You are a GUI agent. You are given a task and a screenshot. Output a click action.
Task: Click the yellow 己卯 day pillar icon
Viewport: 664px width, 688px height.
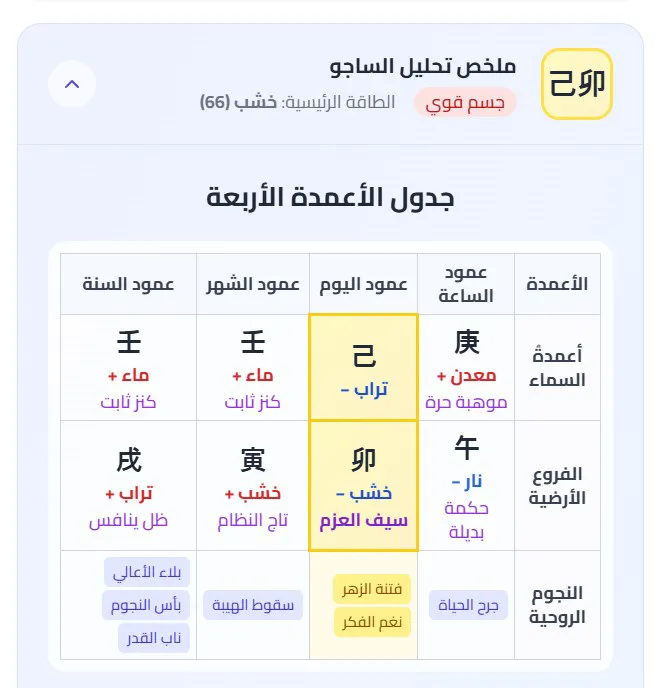pos(577,84)
